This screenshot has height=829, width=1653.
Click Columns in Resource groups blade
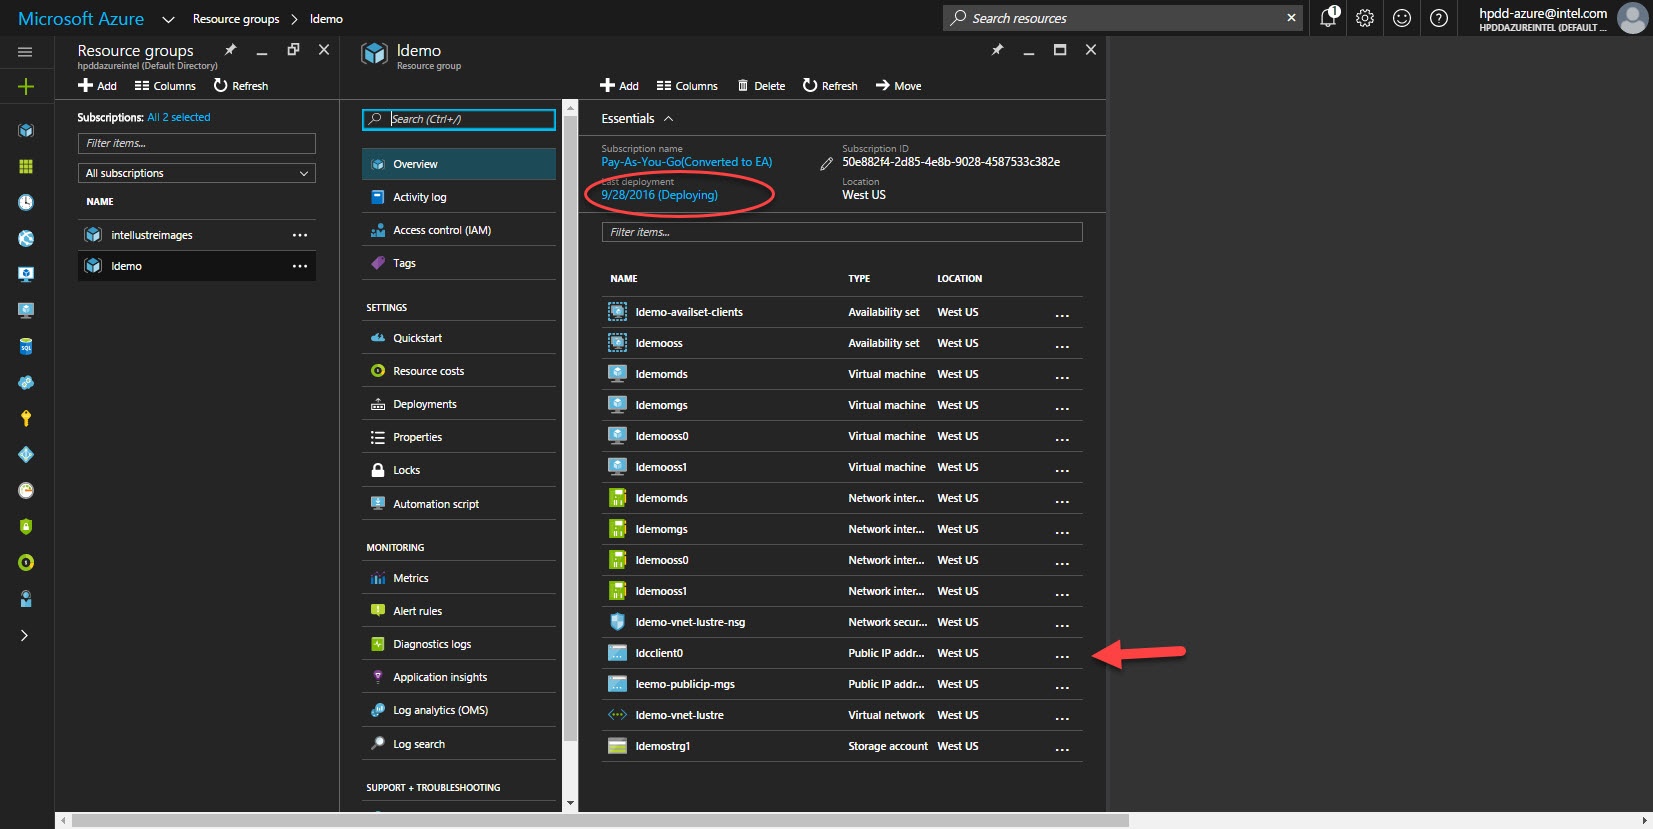pyautogui.click(x=165, y=86)
